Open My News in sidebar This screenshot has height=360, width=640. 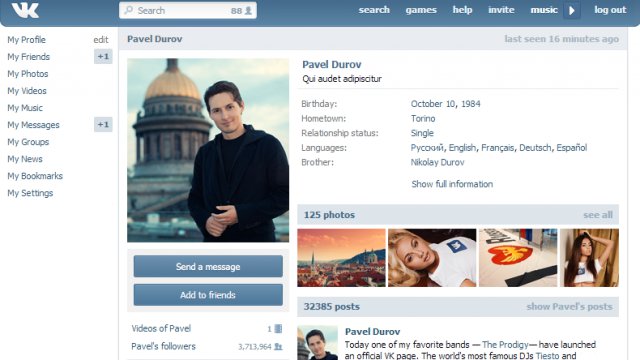tap(25, 159)
